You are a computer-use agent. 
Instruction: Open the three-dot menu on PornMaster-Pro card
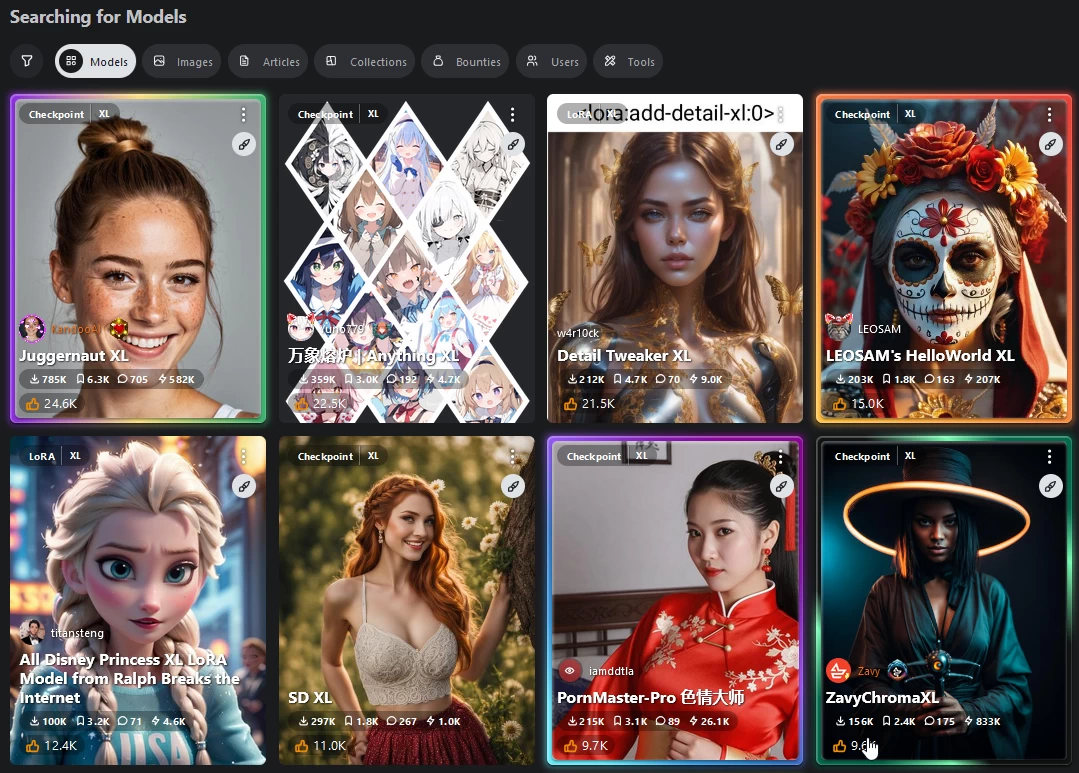781,456
